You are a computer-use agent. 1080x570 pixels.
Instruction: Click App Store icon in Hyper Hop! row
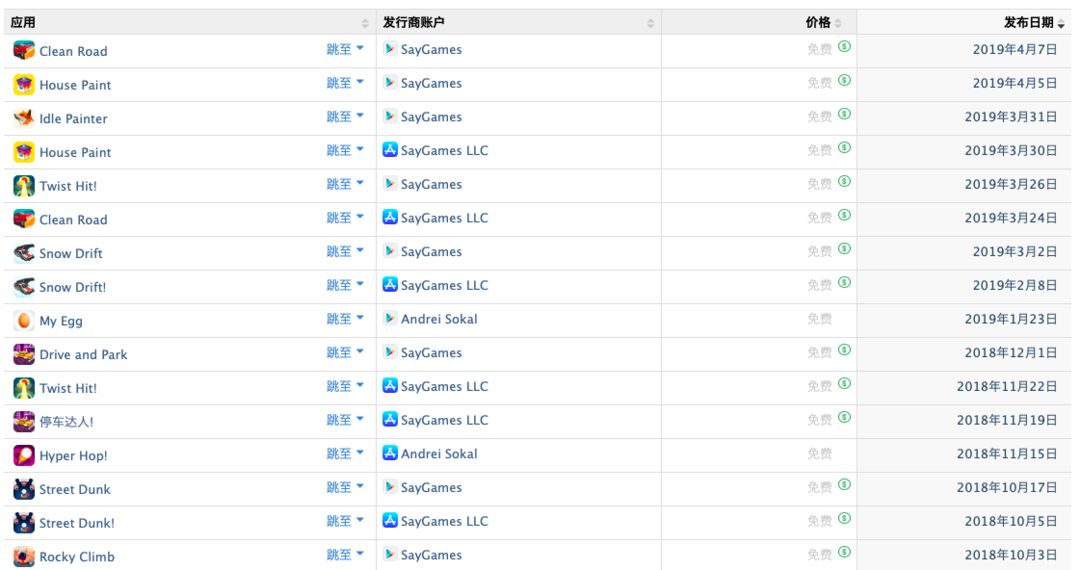(390, 453)
